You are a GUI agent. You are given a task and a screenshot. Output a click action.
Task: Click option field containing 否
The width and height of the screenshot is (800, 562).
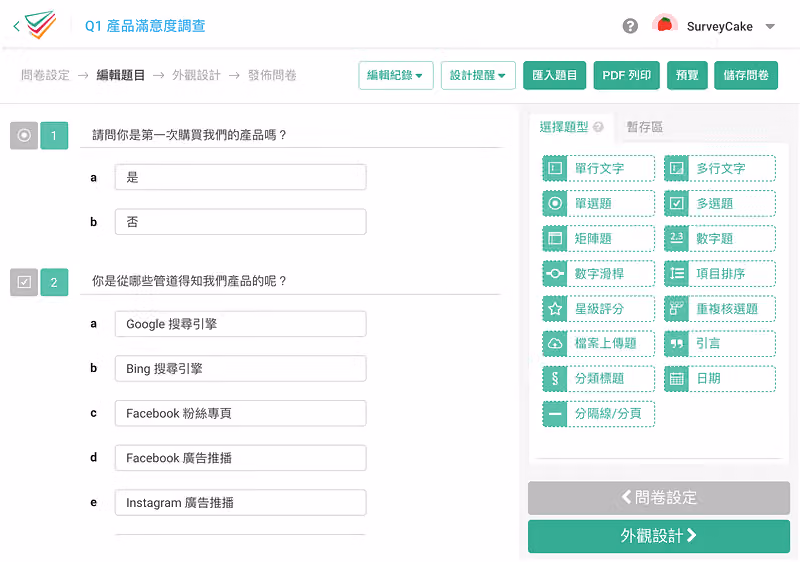pyautogui.click(x=240, y=222)
